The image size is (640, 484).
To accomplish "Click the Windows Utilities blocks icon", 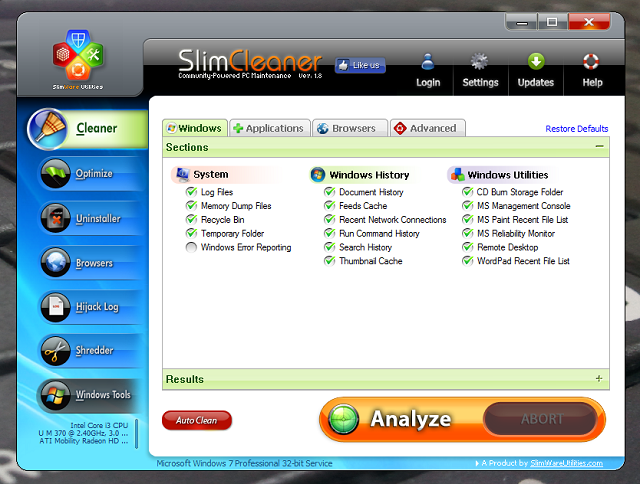I will [x=457, y=175].
